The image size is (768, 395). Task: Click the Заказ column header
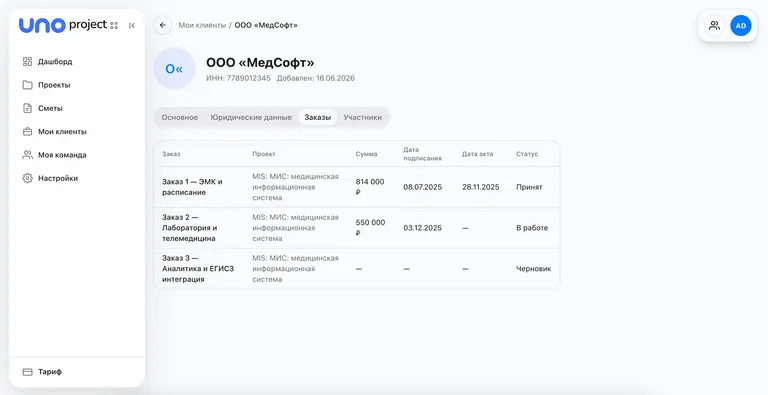coord(171,154)
